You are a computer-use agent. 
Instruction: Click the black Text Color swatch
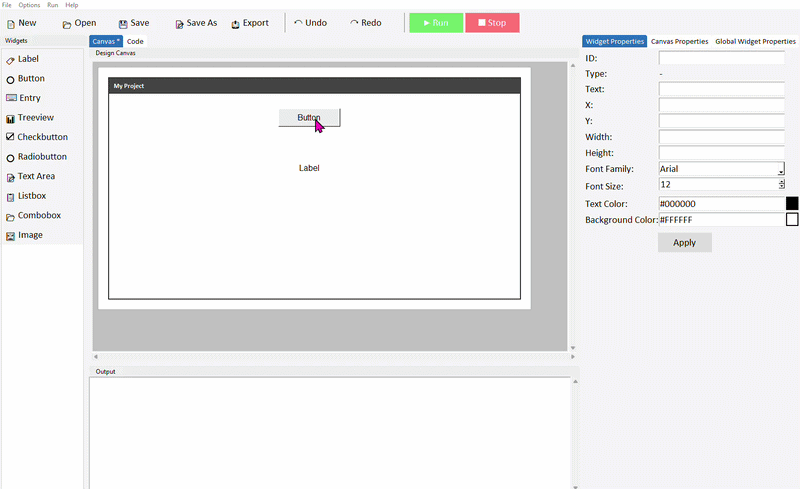792,204
